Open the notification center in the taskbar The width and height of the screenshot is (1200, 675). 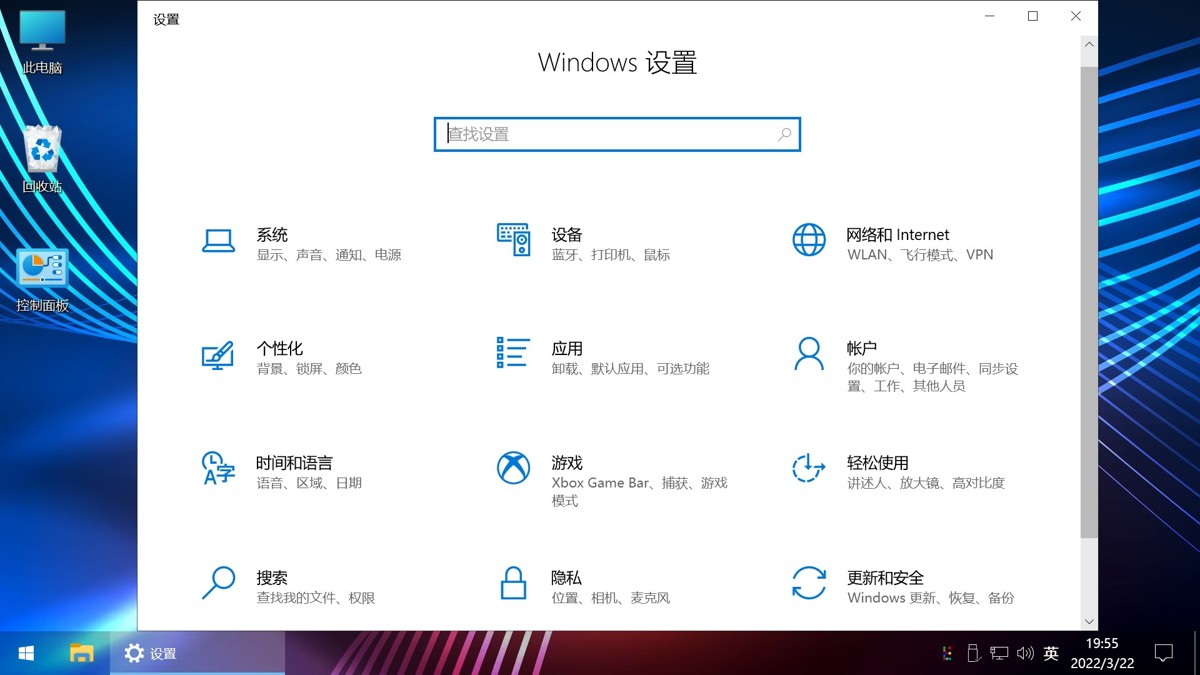coord(1163,653)
